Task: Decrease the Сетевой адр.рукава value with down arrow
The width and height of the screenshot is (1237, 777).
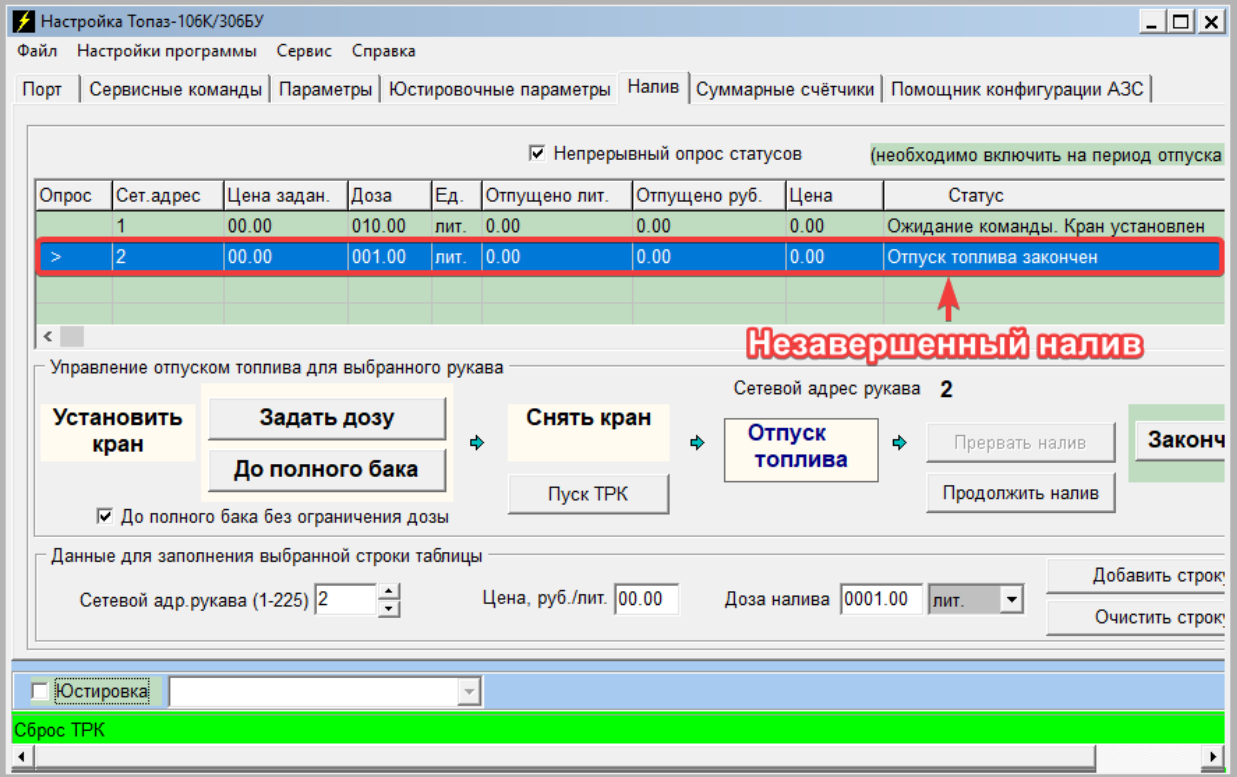Action: tap(390, 608)
